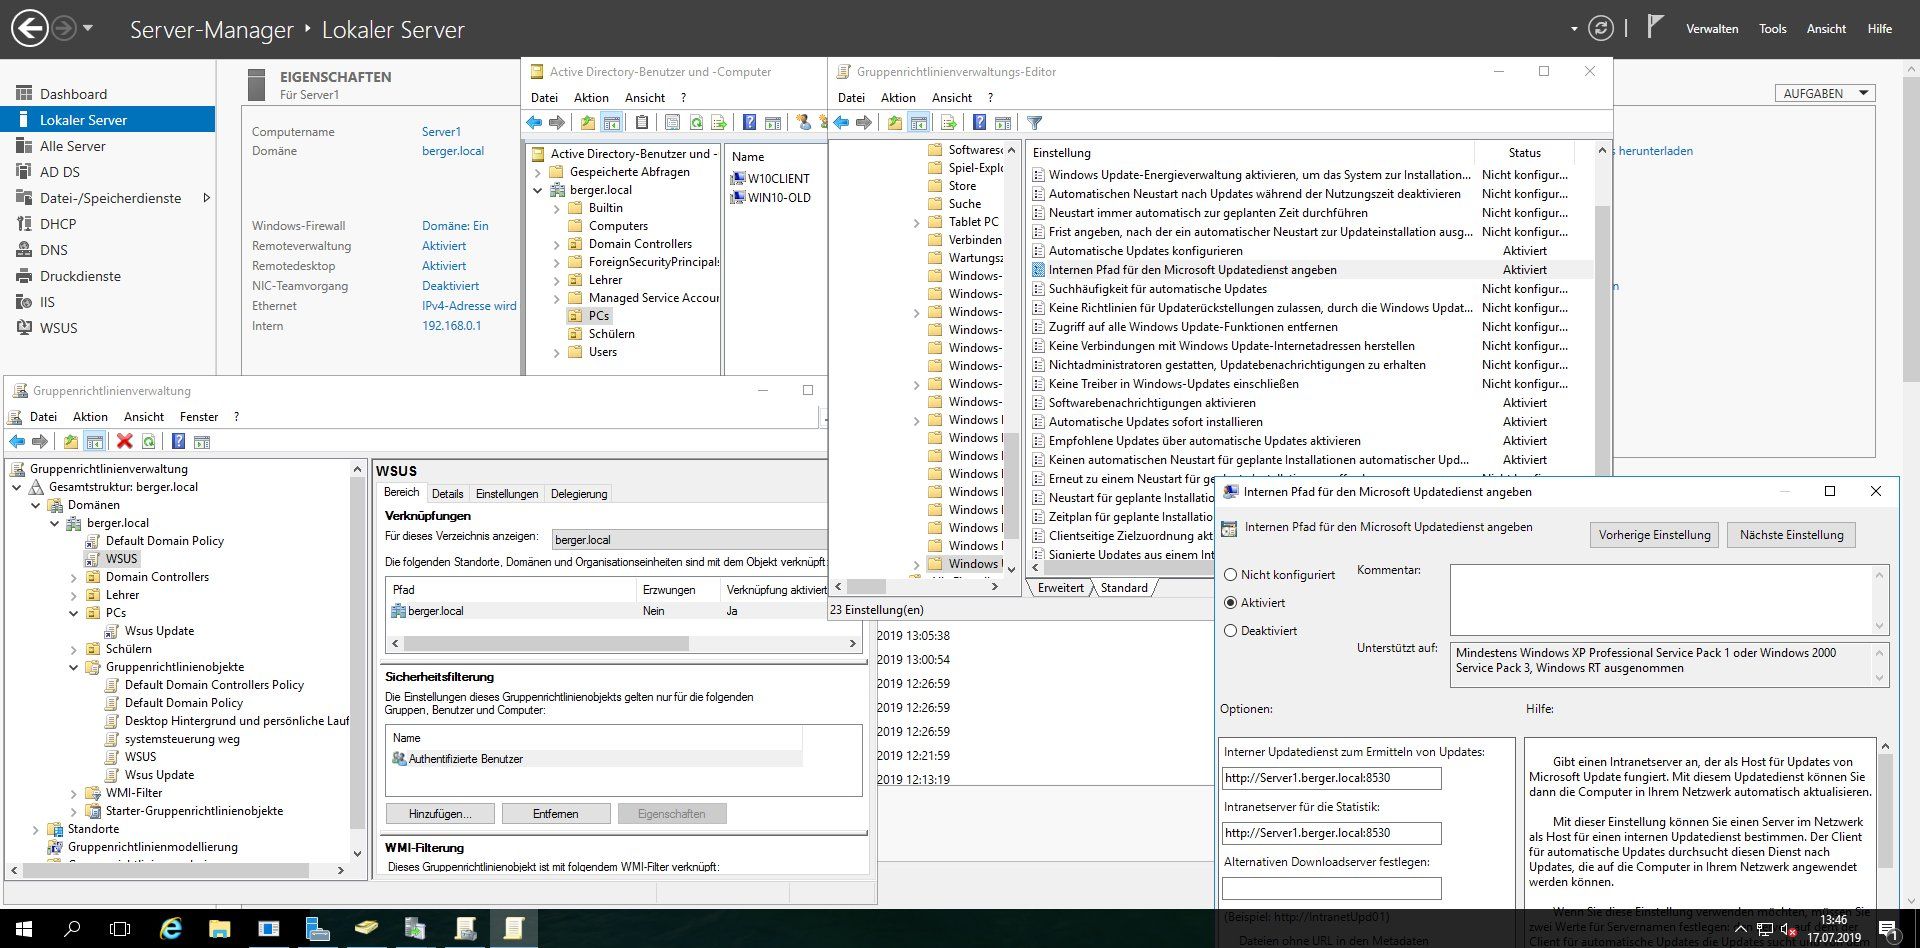Click the refresh icon in Gruppenrichtlinienverwaltung toolbar
Viewport: 1920px width, 948px height.
coord(148,441)
